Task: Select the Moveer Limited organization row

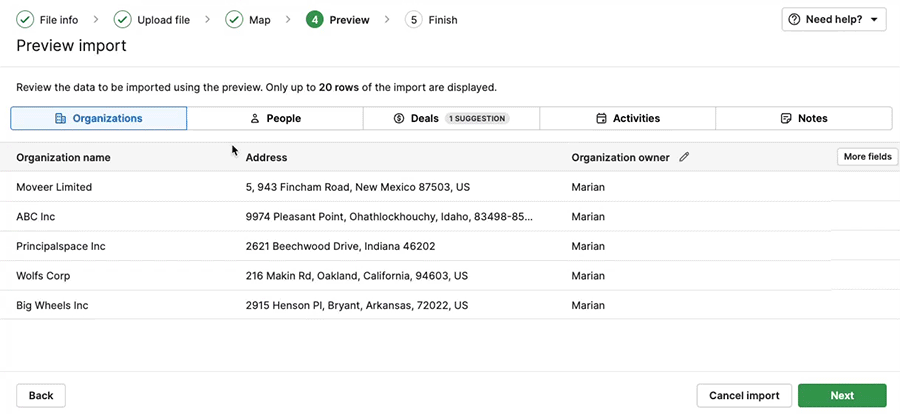Action: point(54,187)
